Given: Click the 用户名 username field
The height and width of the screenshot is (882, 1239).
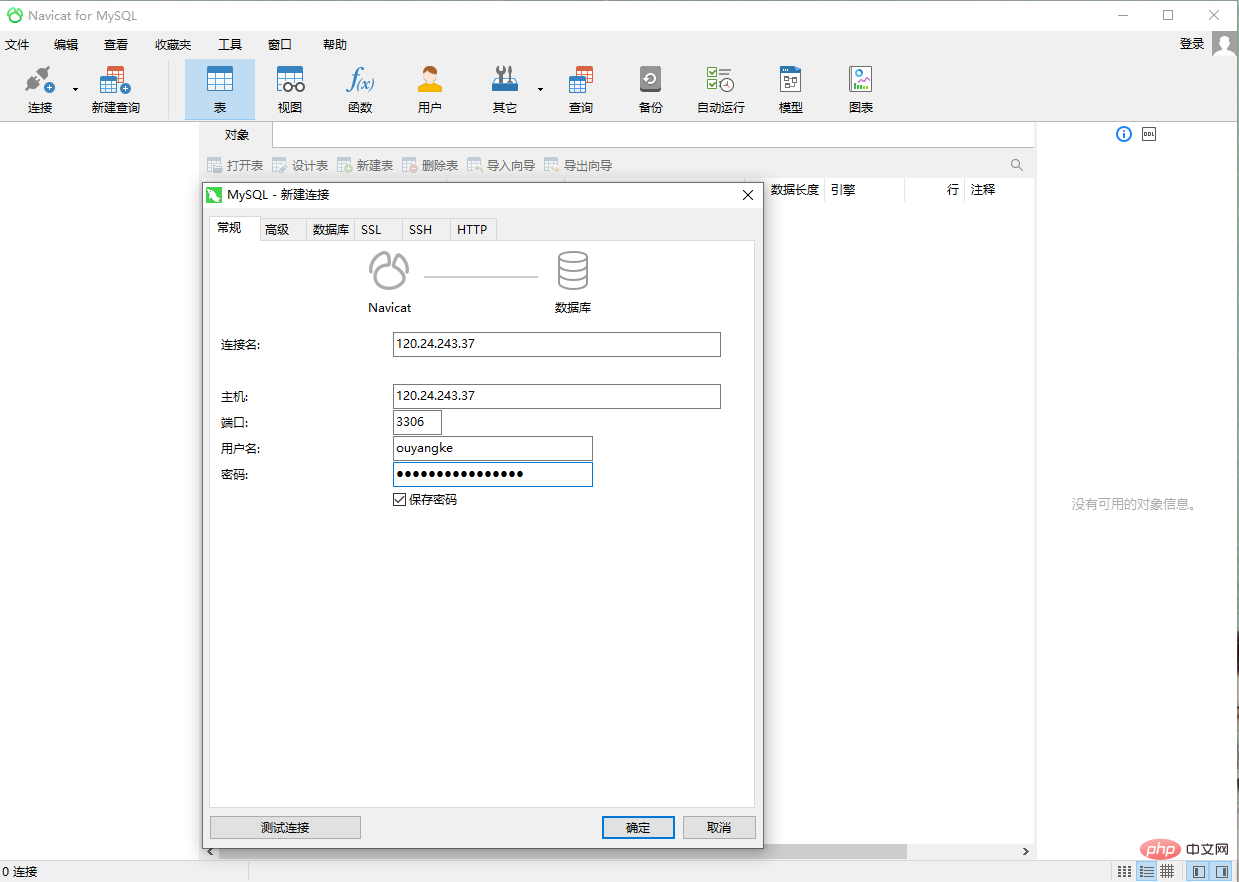Looking at the screenshot, I should (x=493, y=448).
